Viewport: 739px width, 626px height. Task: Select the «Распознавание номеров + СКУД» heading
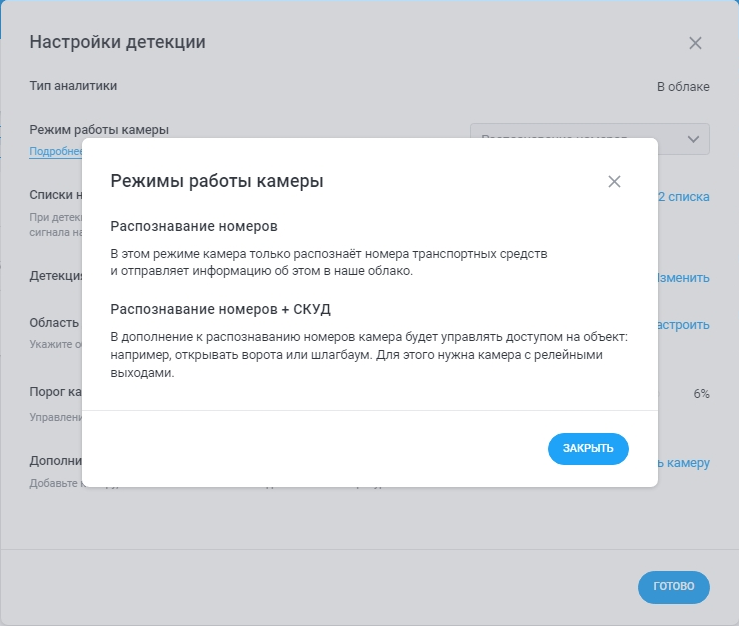point(220,308)
